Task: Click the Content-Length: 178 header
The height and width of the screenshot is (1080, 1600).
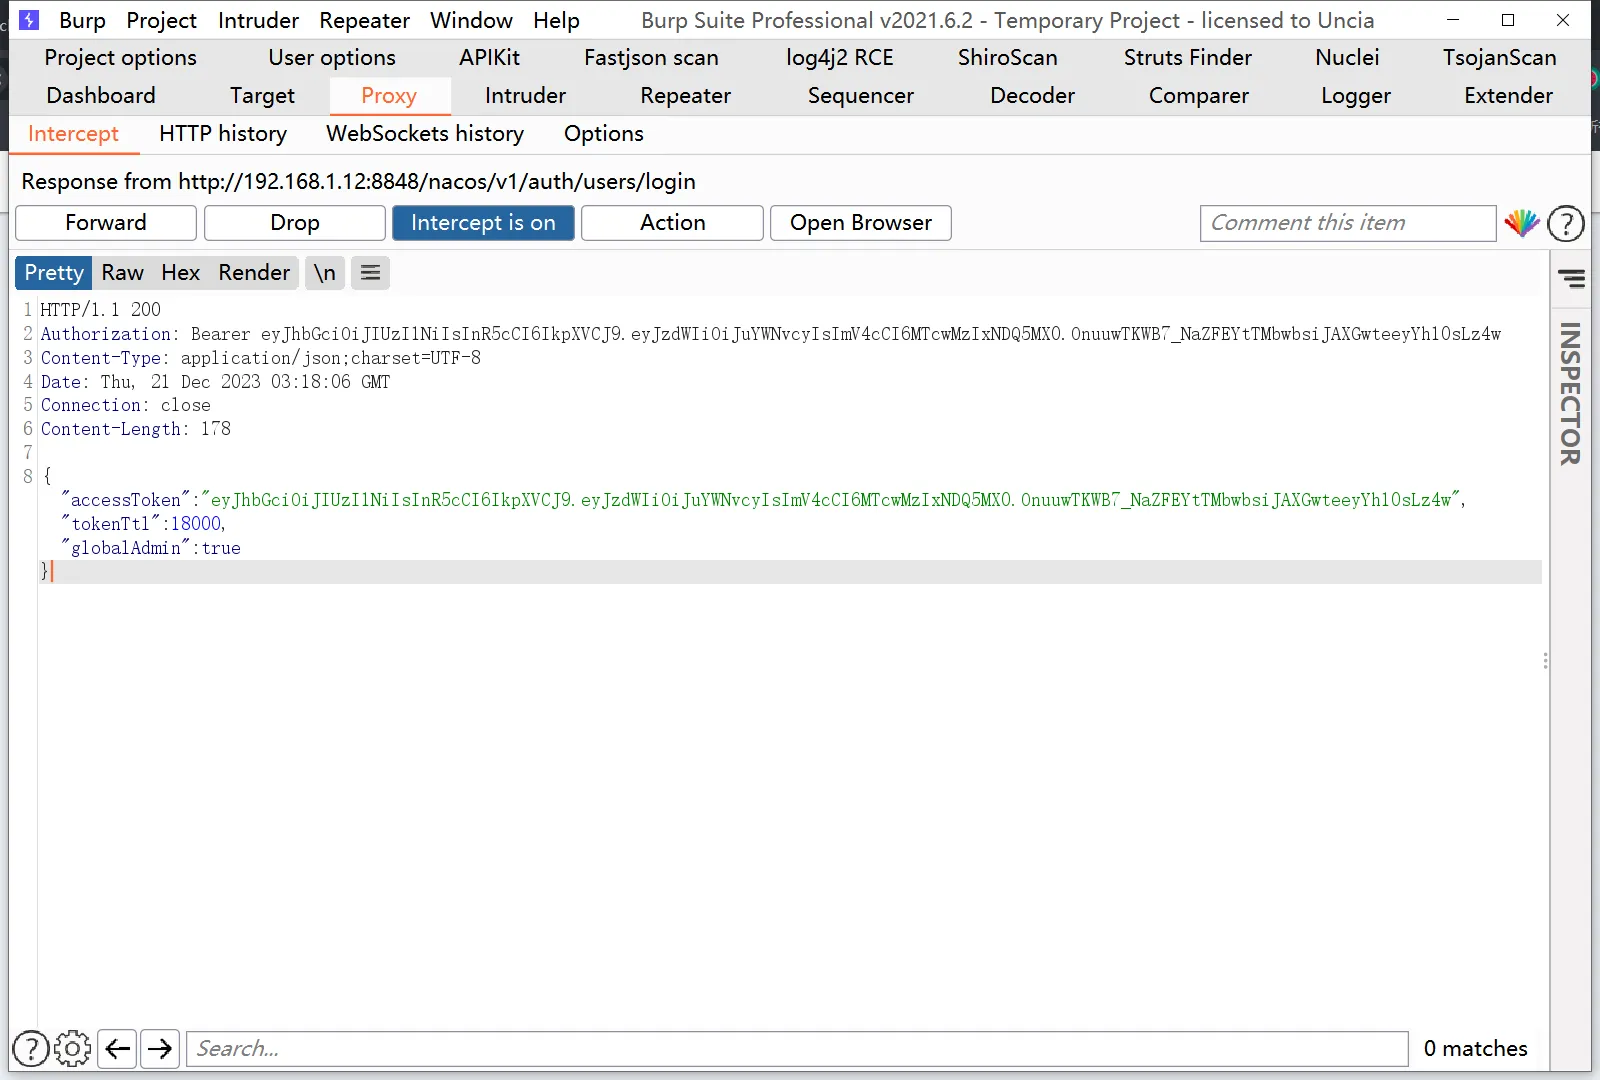Action: click(x=135, y=429)
